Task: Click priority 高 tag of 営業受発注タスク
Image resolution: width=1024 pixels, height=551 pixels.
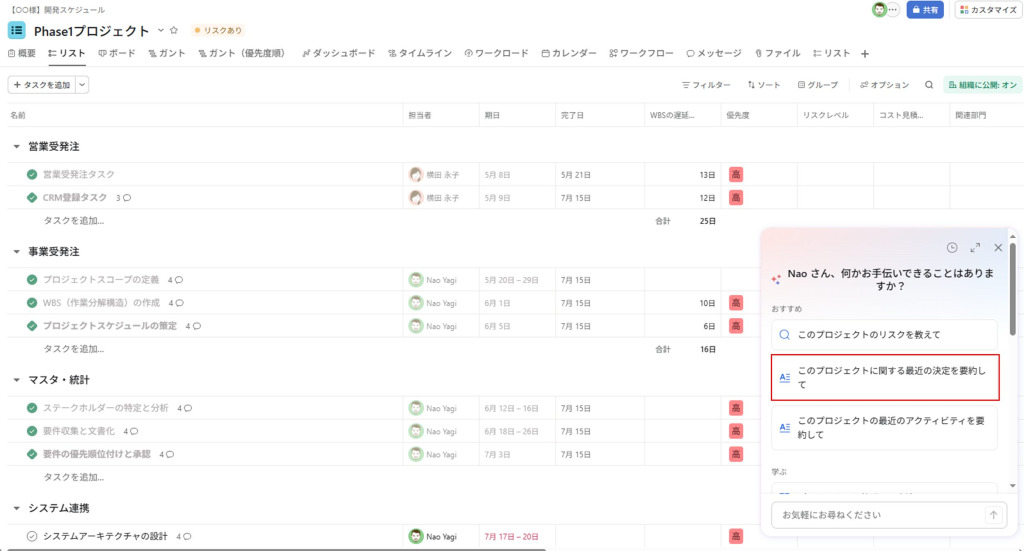Action: (736, 174)
